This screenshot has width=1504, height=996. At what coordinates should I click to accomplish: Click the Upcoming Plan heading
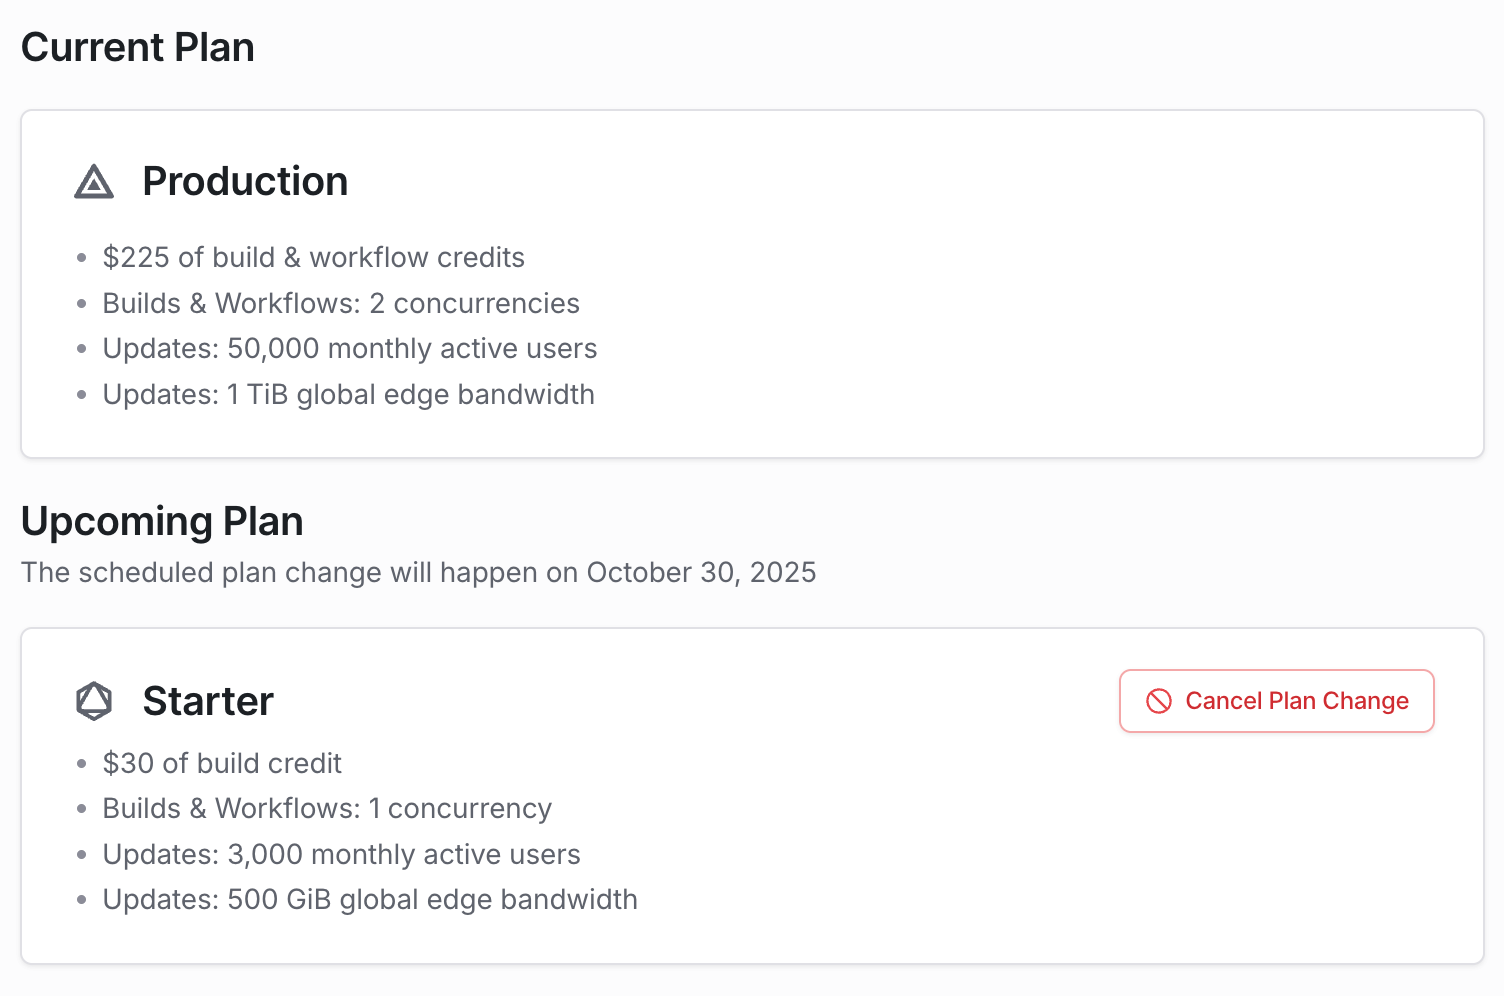click(x=162, y=521)
